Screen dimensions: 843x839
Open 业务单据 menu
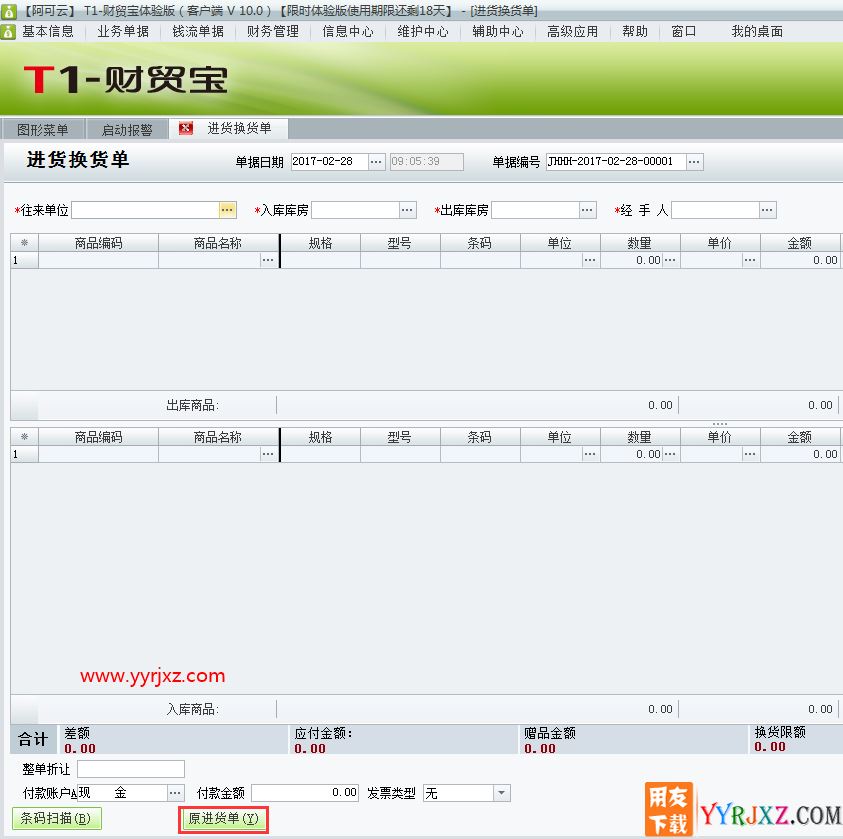123,32
